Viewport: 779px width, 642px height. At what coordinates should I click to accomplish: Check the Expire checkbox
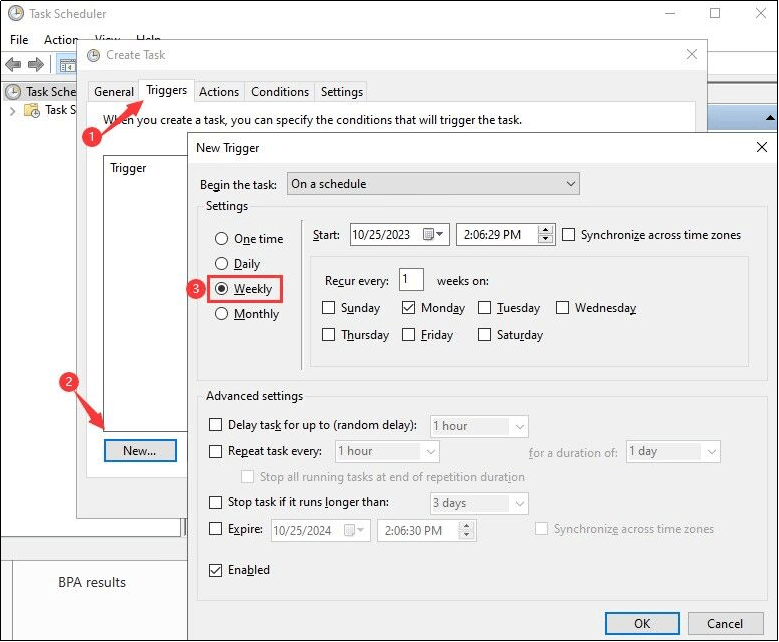coord(216,529)
